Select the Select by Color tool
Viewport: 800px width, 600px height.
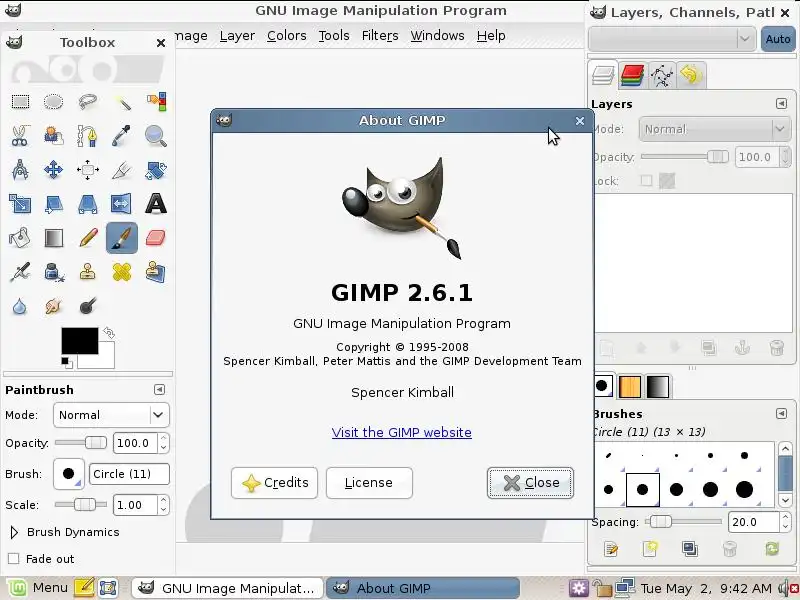pyautogui.click(x=156, y=102)
